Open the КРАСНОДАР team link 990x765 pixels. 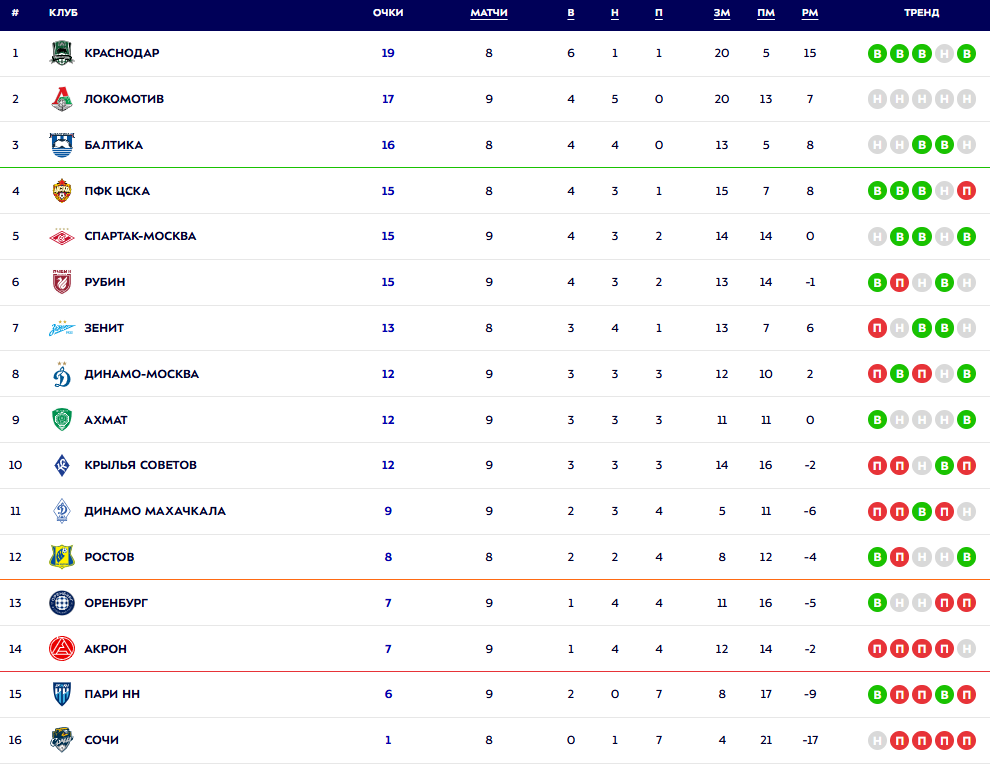pyautogui.click(x=122, y=53)
